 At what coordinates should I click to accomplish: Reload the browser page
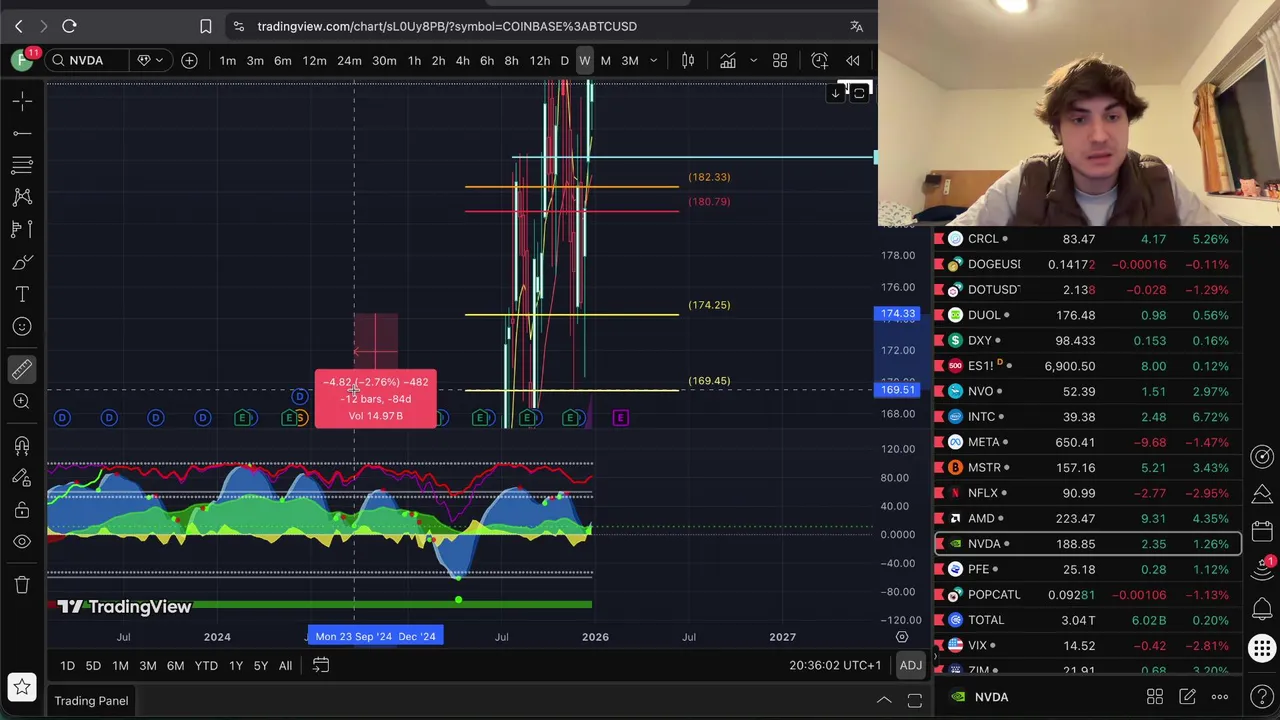pos(69,26)
